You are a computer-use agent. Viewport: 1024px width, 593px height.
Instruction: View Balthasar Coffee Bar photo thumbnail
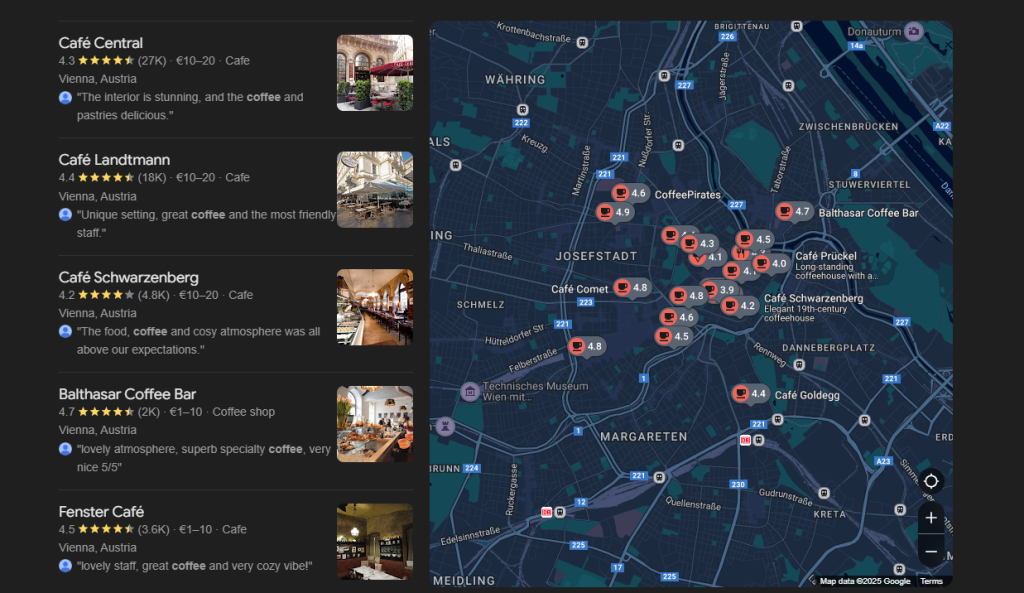tap(375, 425)
